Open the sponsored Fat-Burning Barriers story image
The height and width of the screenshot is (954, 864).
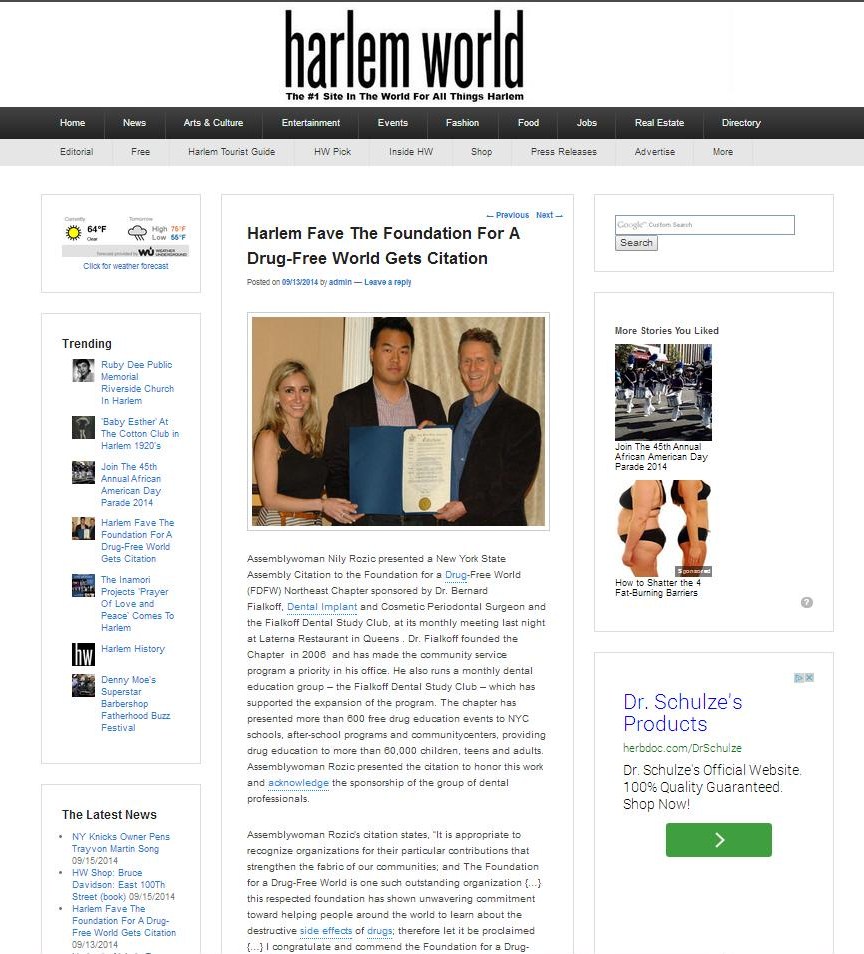pyautogui.click(x=663, y=528)
